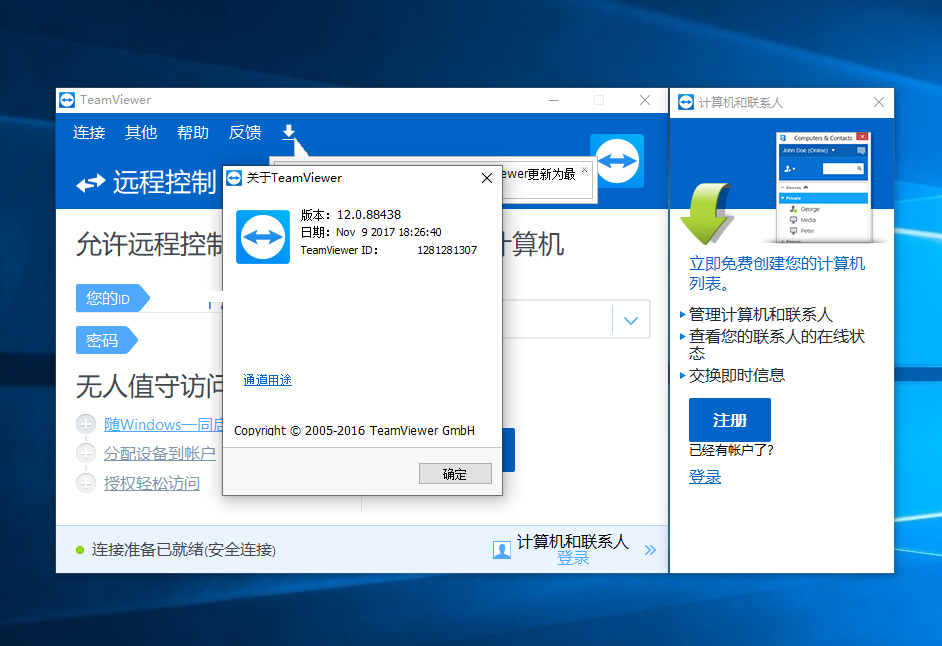Open the 分配设备到帐户 link
942x646 pixels.
160,453
